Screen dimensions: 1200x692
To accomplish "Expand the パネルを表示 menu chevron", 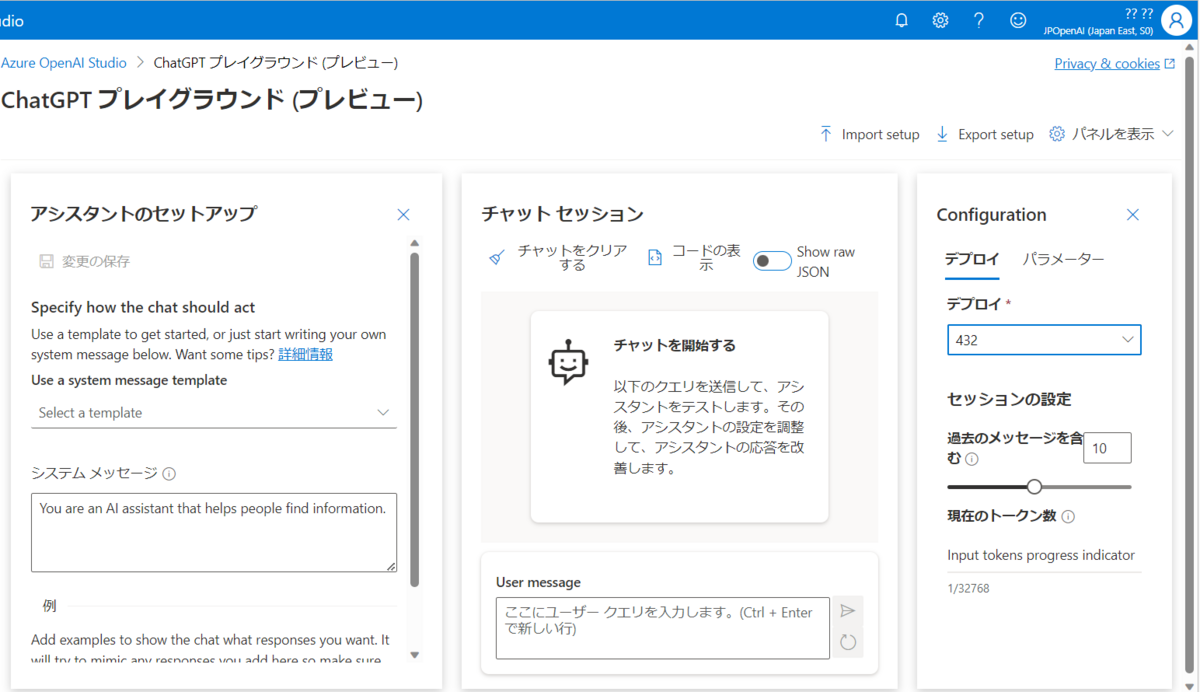I will pyautogui.click(x=1167, y=134).
